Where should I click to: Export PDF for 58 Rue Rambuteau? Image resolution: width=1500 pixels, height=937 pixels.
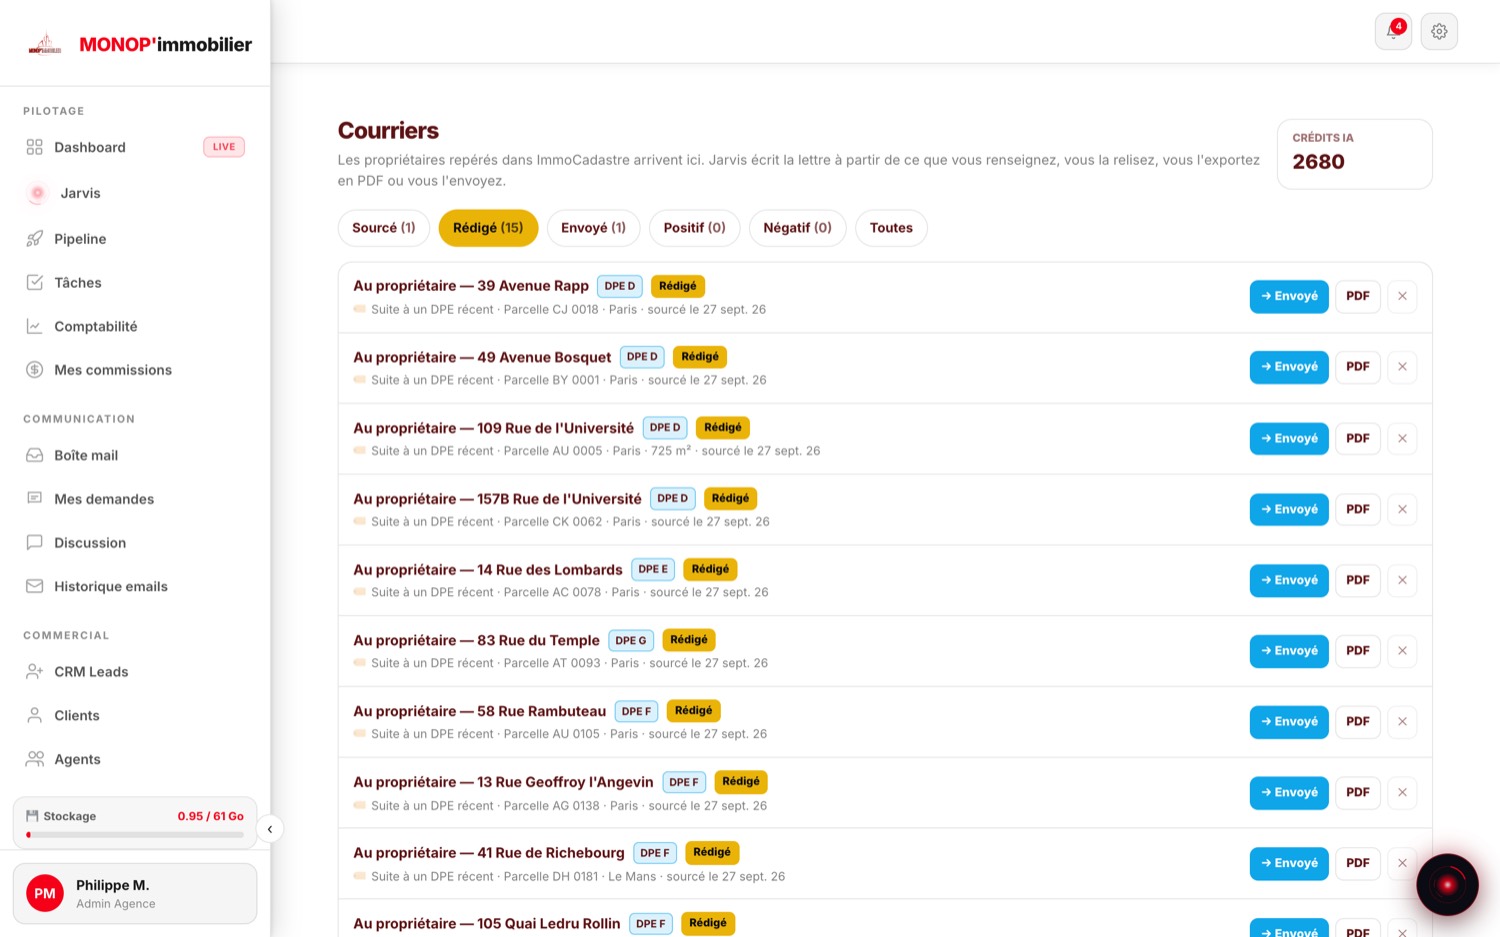click(1358, 722)
